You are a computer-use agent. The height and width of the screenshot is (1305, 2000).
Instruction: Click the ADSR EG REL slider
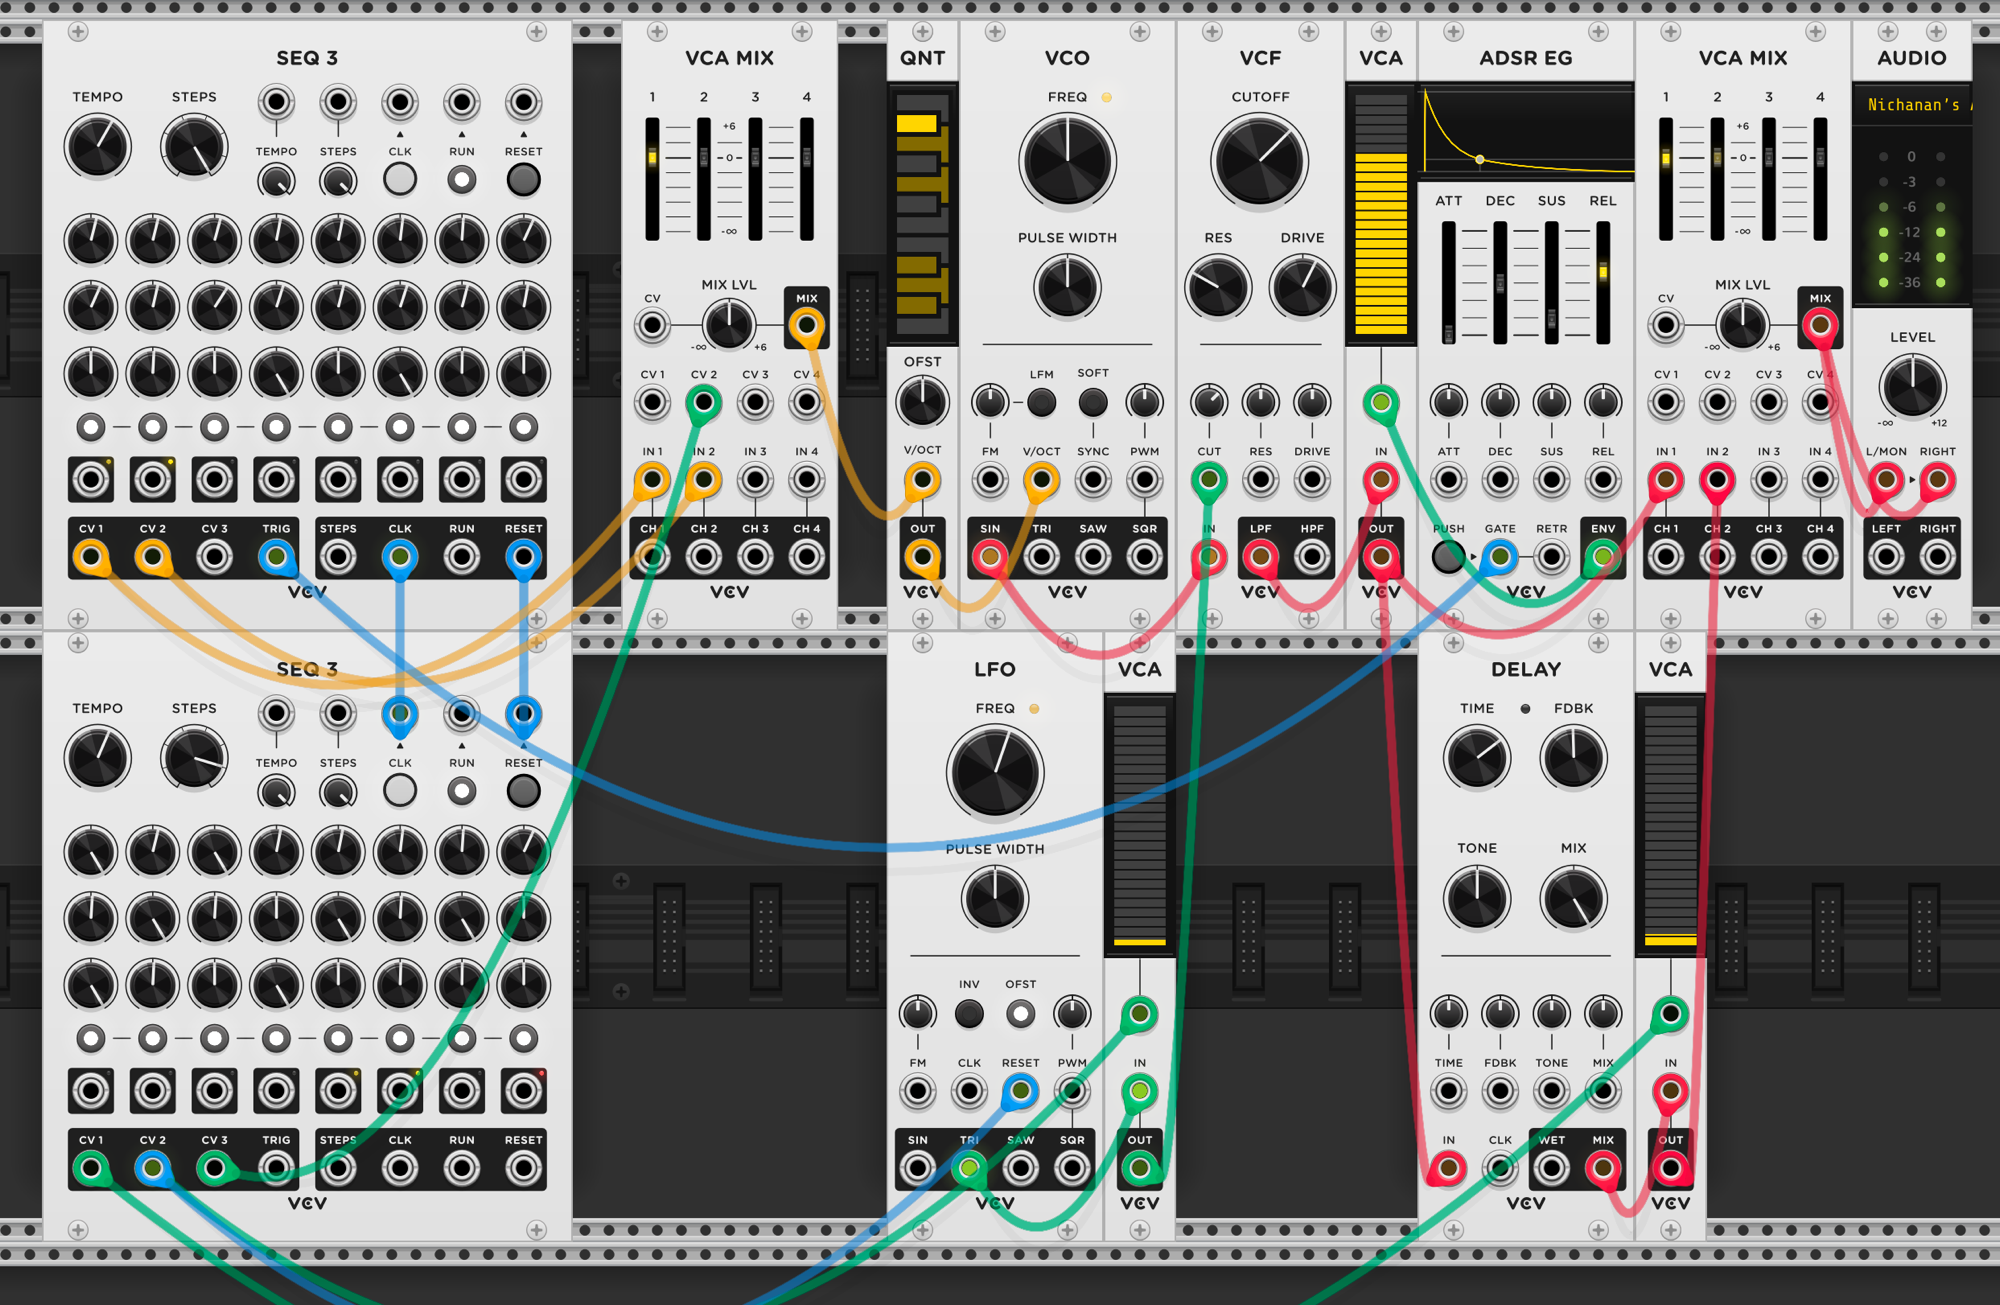(x=1603, y=283)
